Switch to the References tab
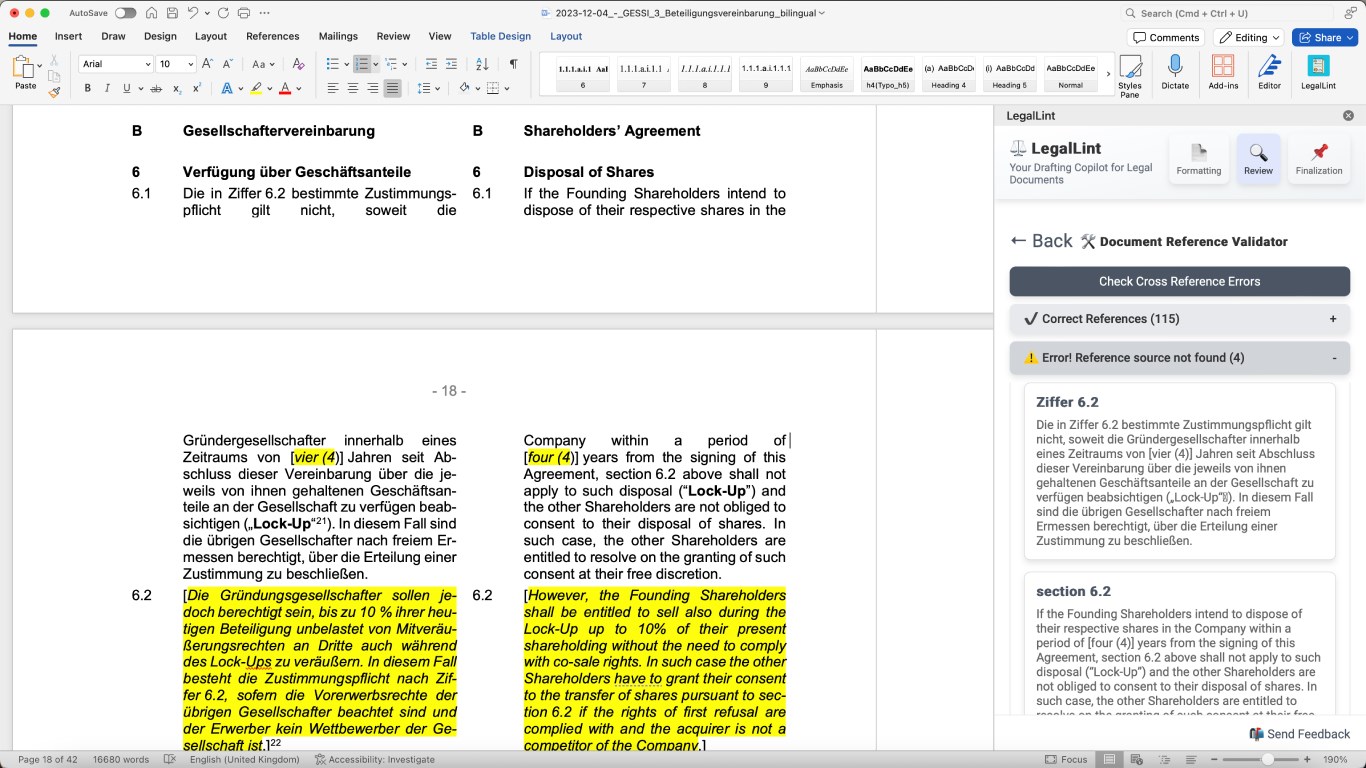Viewport: 1366px width, 768px height. (x=273, y=36)
